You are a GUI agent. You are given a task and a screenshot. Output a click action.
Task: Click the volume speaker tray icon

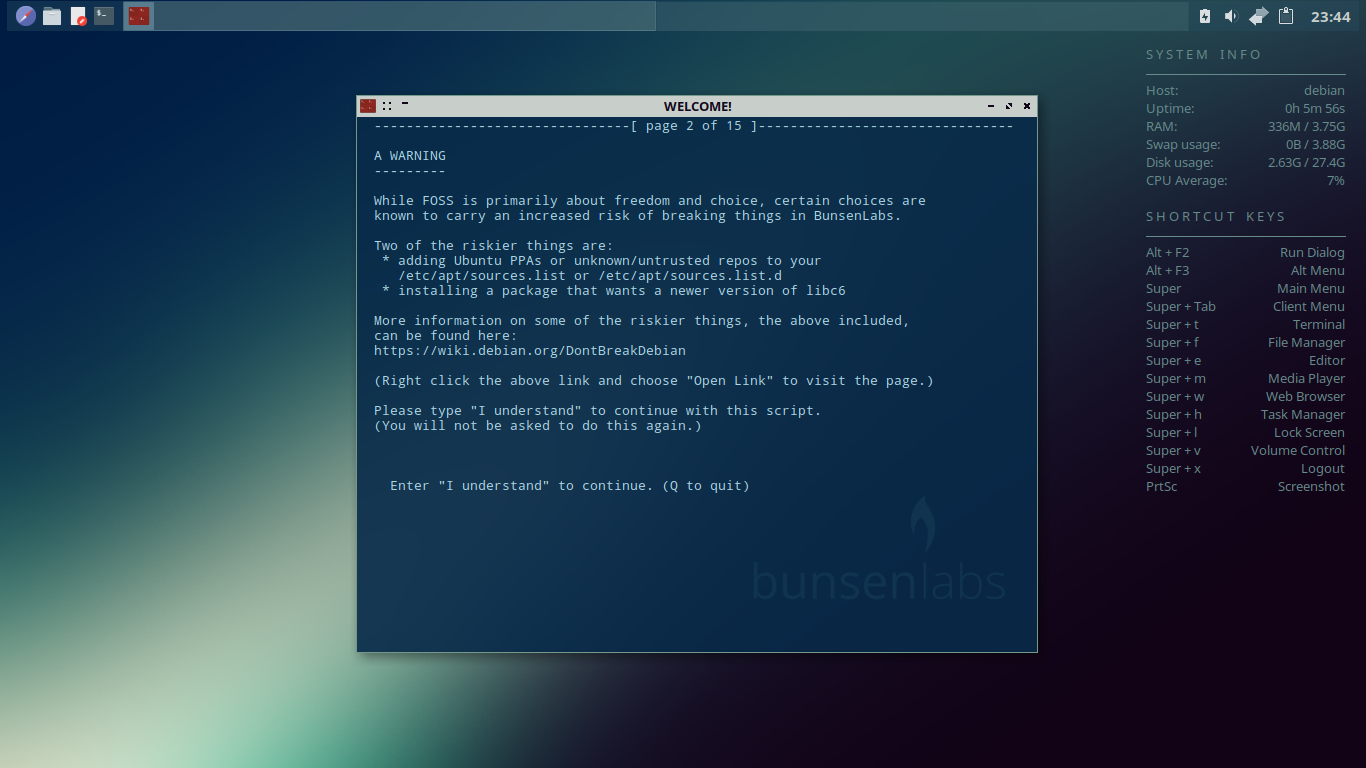tap(1231, 16)
